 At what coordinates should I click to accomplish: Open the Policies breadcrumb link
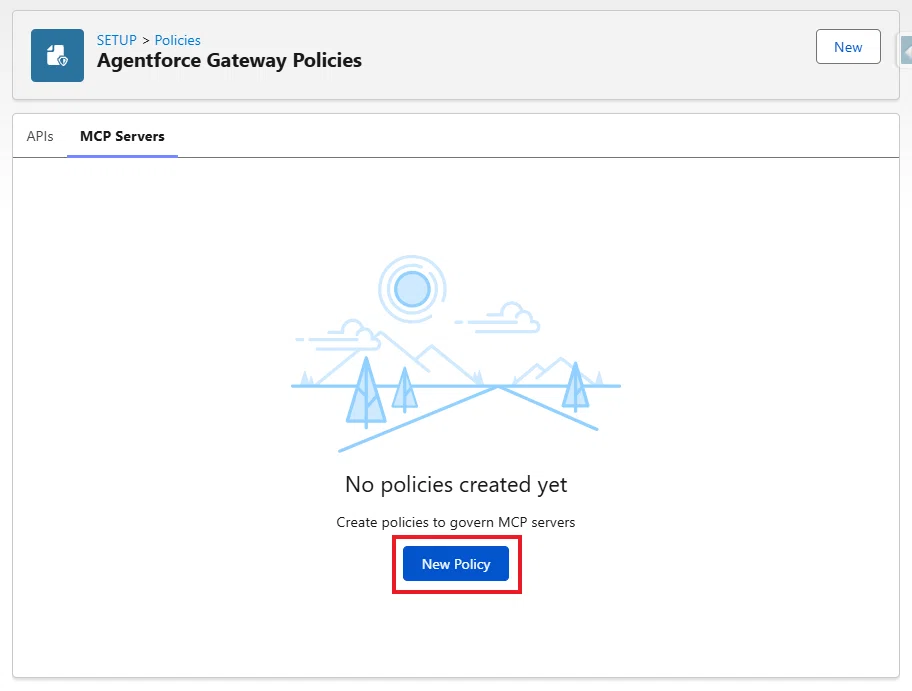click(x=177, y=40)
